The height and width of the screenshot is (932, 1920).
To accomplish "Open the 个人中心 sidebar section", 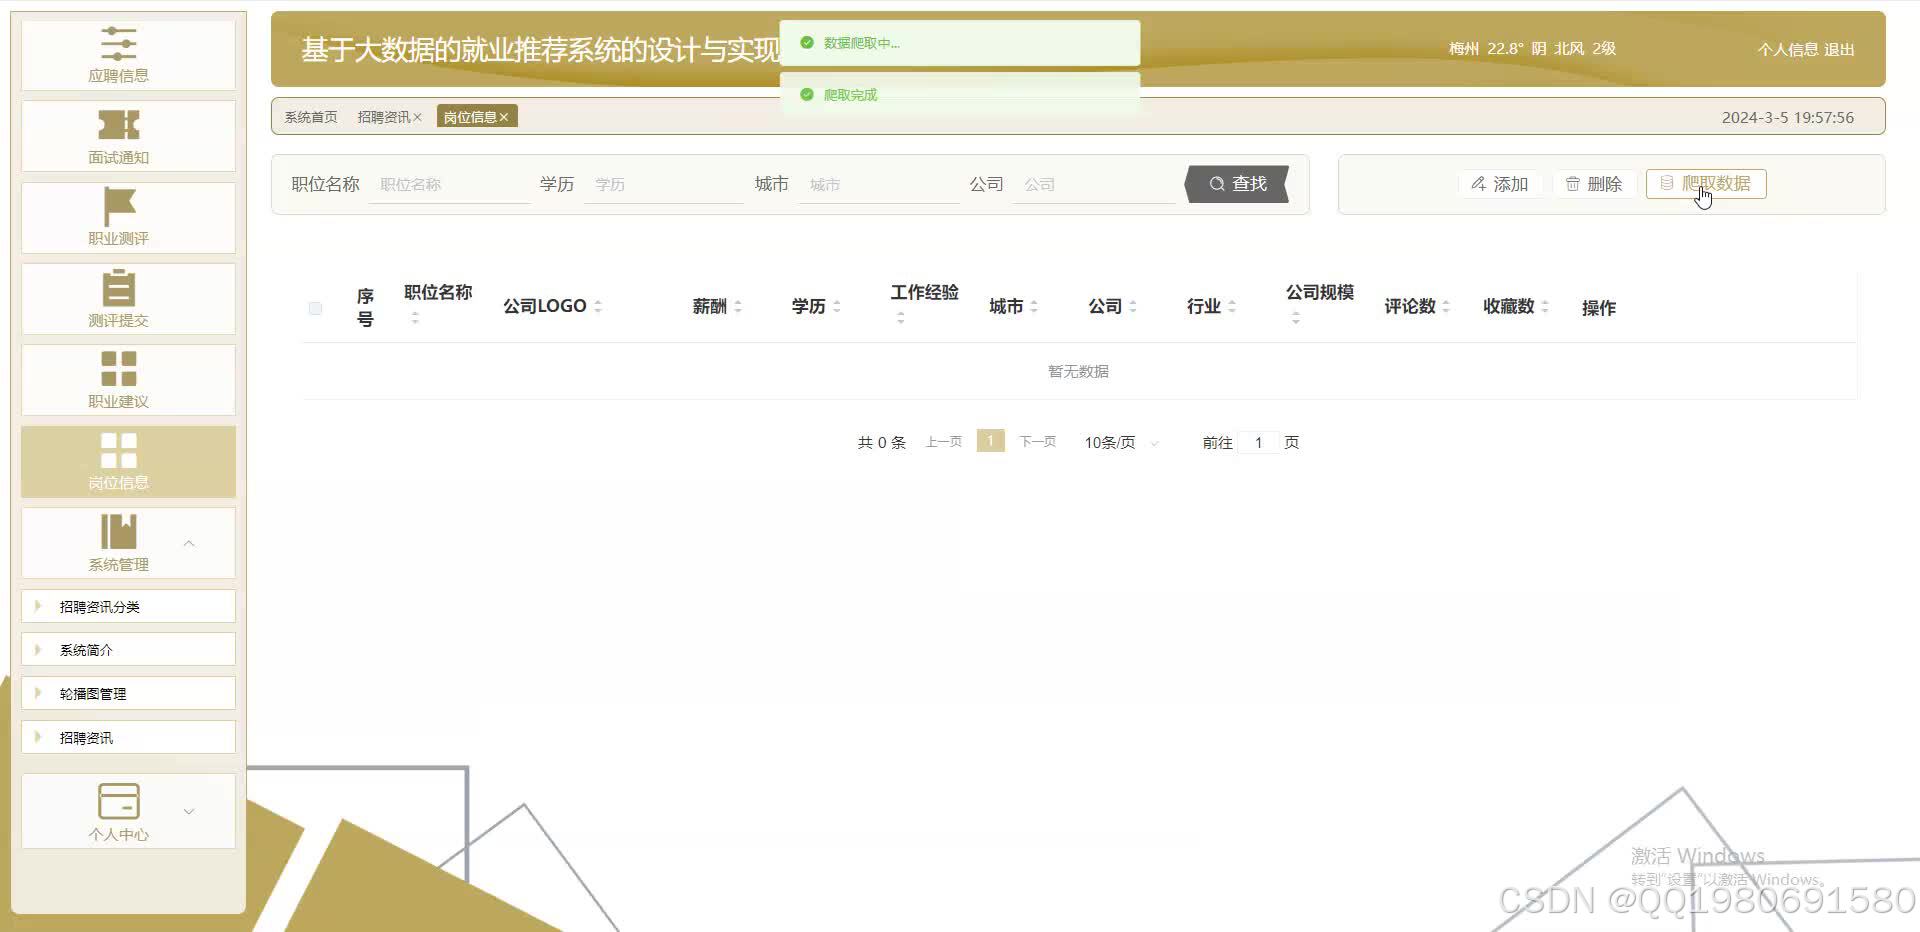I will pyautogui.click(x=119, y=811).
